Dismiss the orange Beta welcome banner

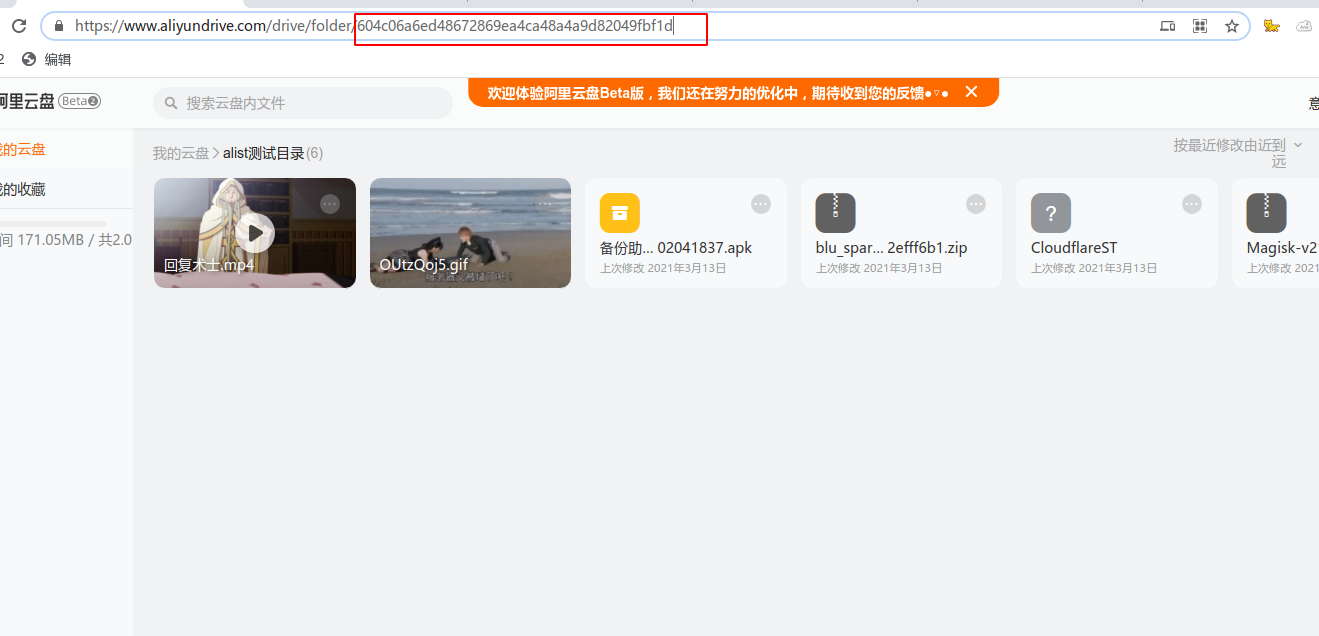coord(971,92)
